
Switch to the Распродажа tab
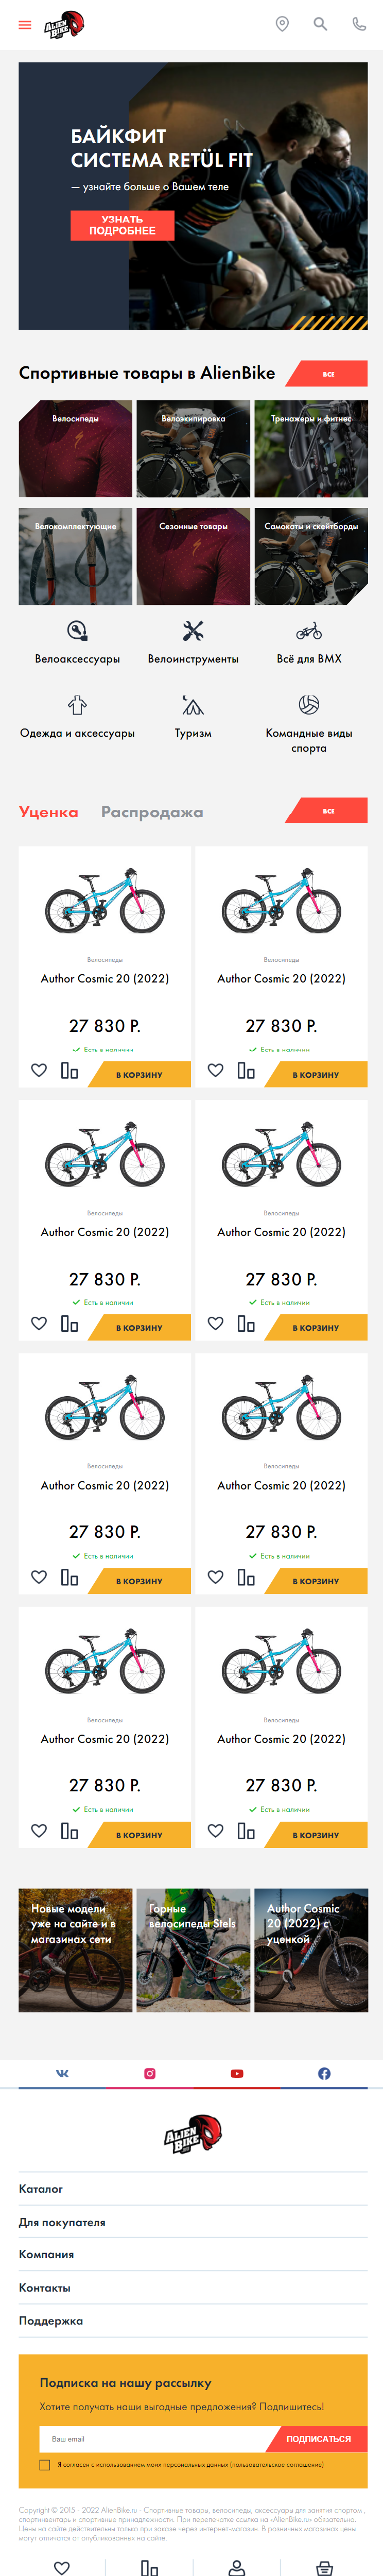click(x=152, y=812)
